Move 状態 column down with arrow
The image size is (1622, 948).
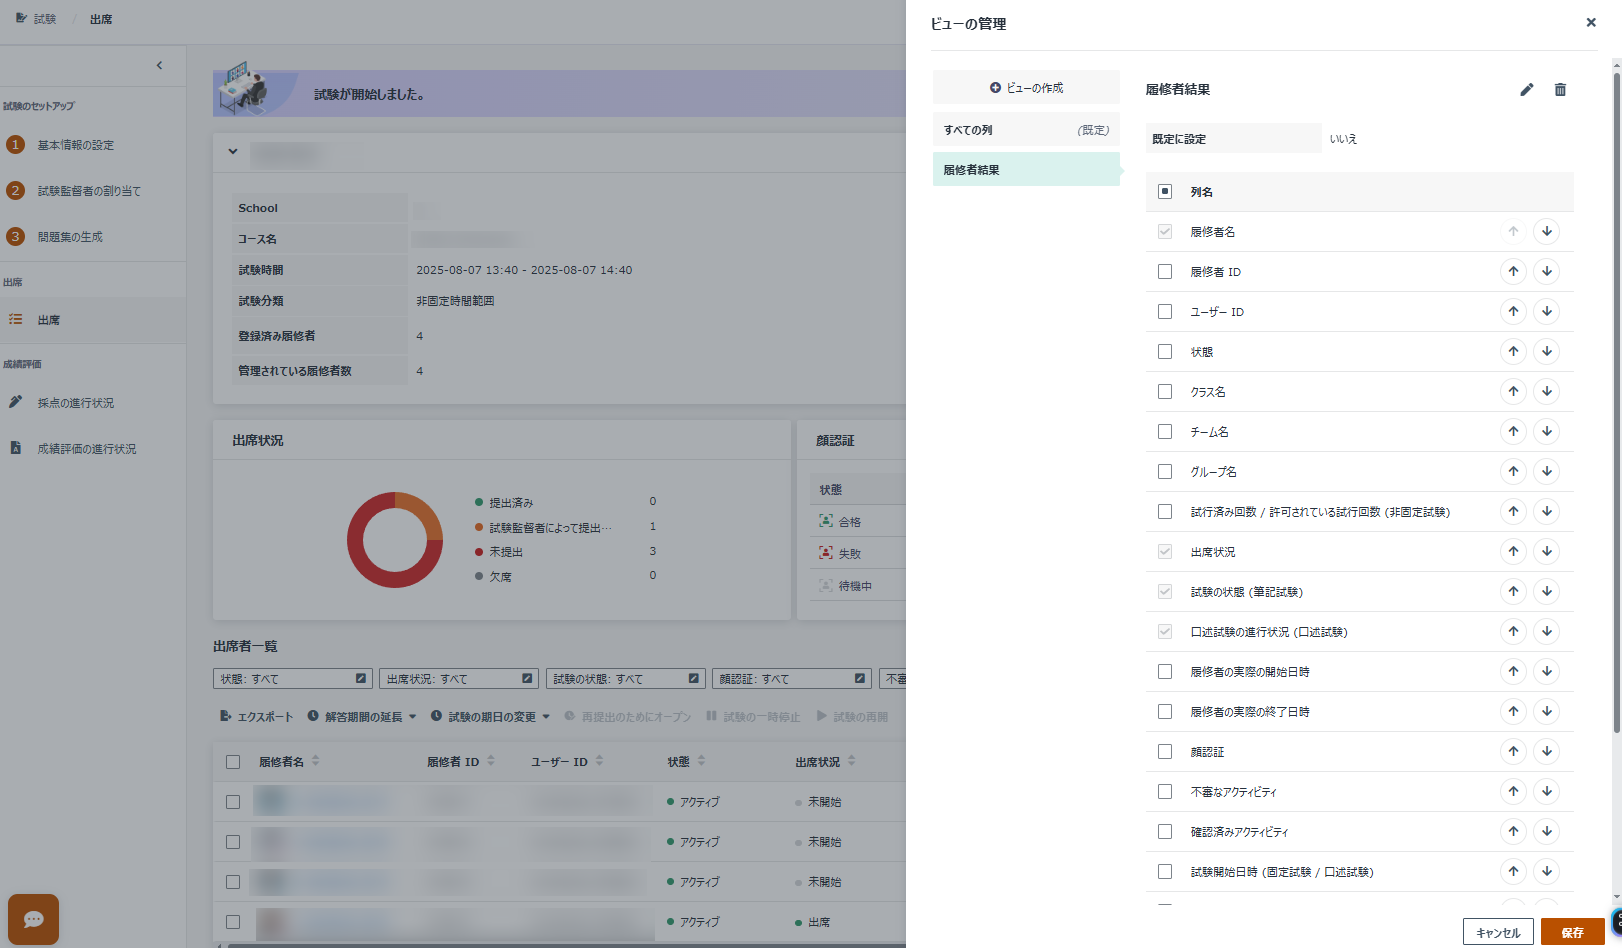click(x=1546, y=352)
